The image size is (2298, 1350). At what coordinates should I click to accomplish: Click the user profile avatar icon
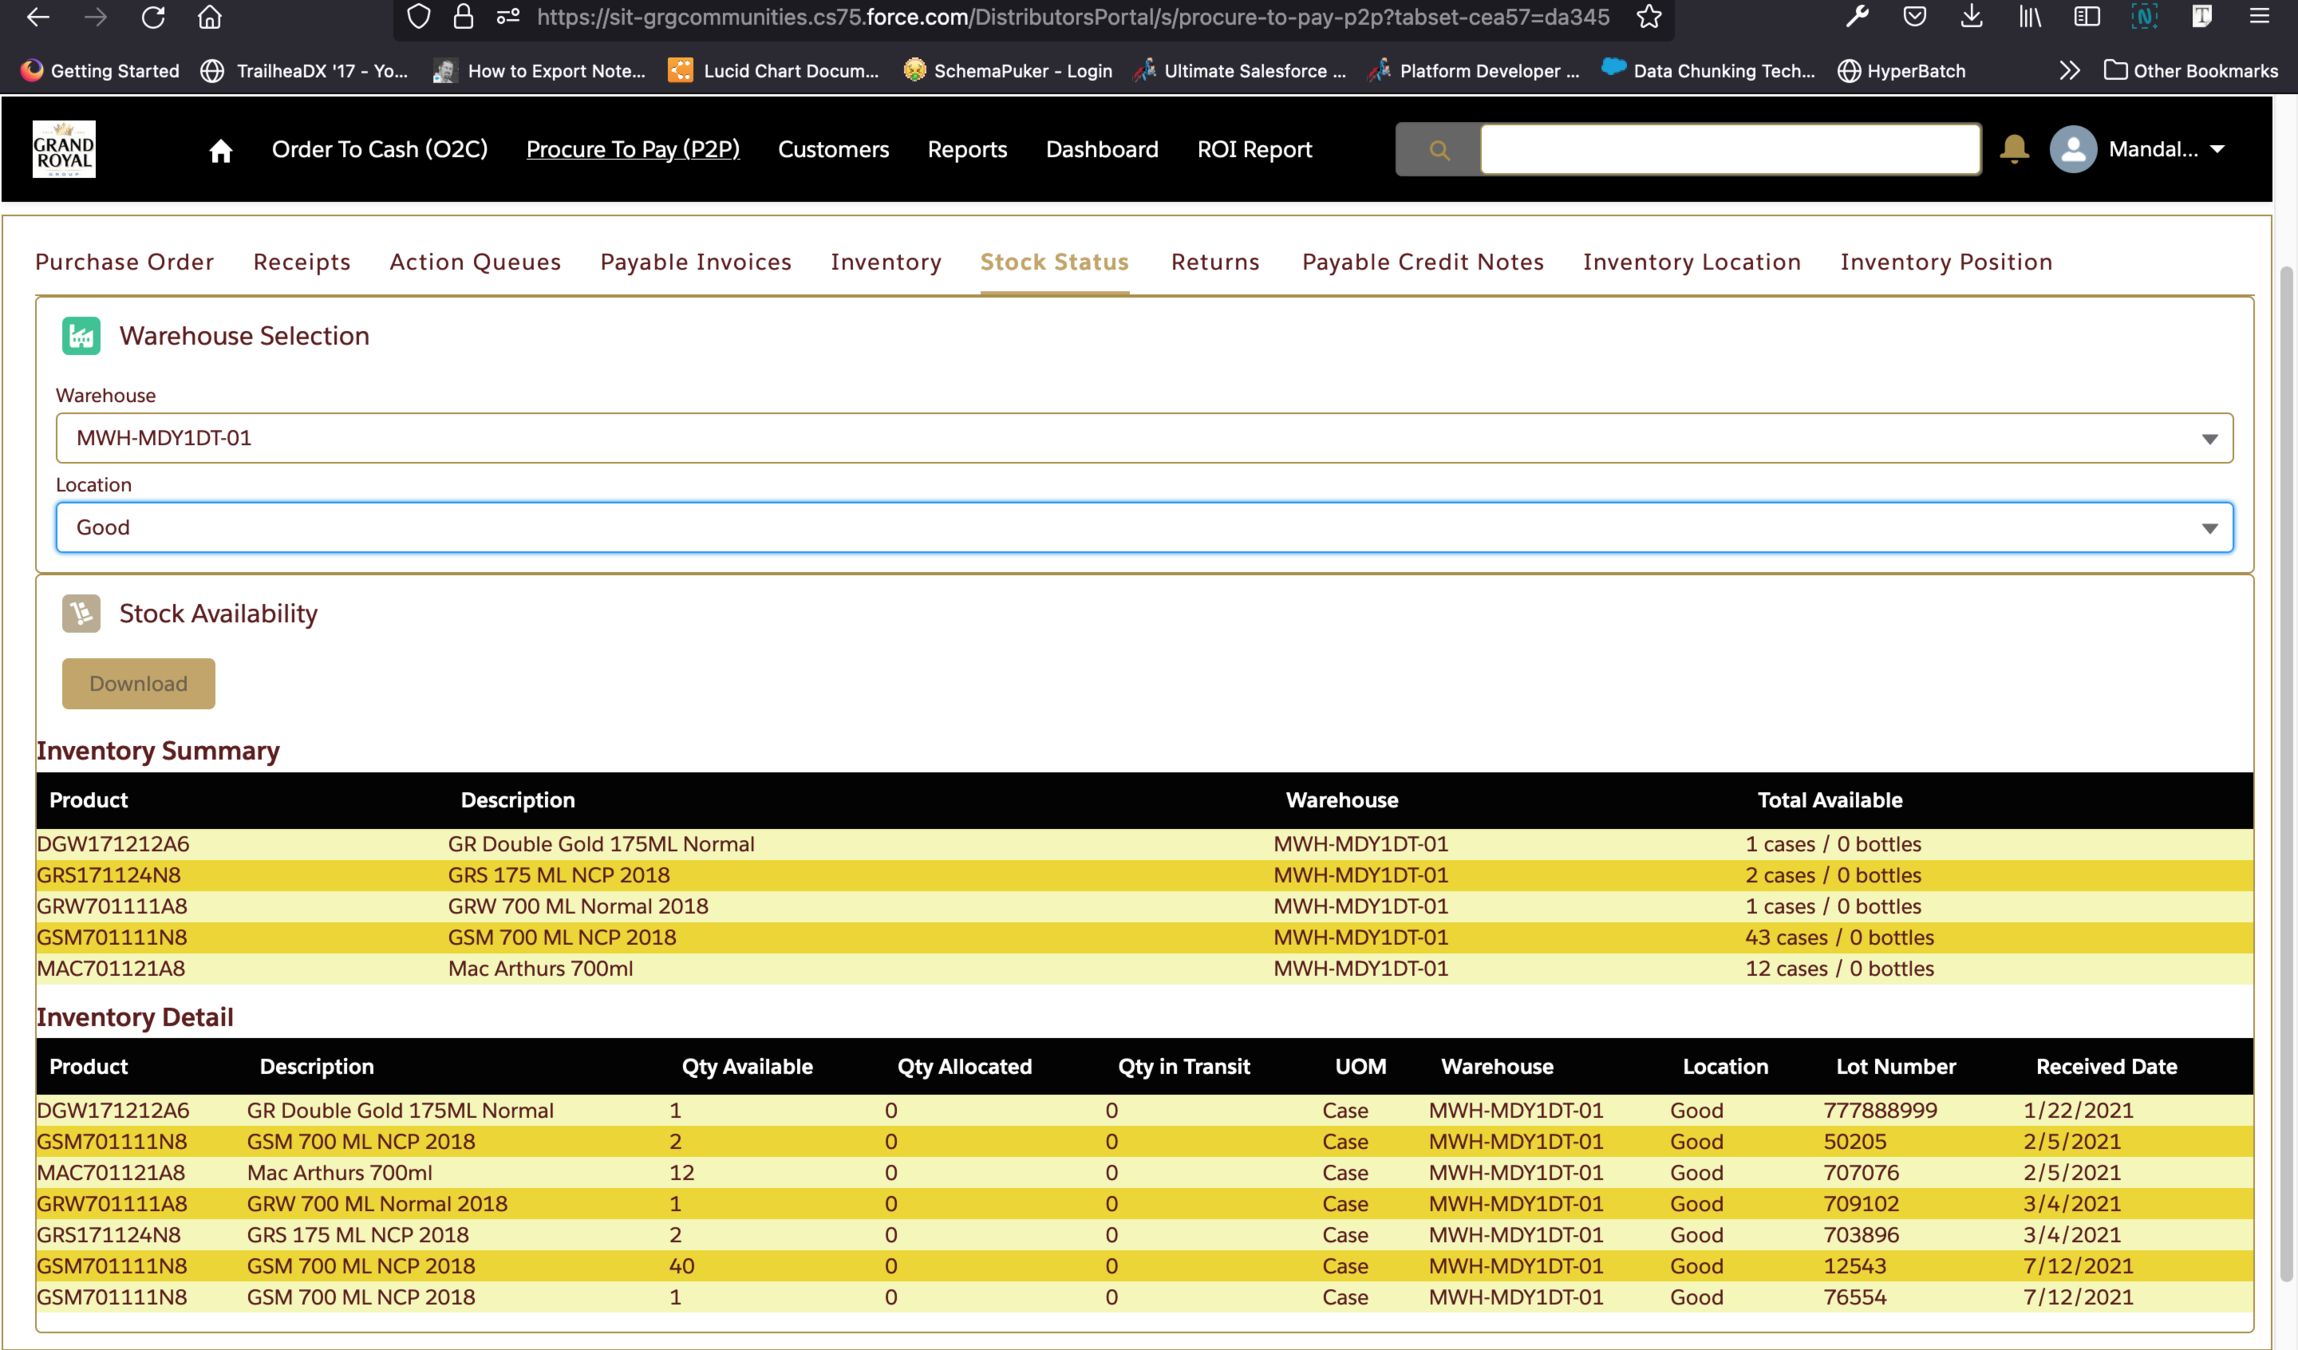pyautogui.click(x=2072, y=149)
